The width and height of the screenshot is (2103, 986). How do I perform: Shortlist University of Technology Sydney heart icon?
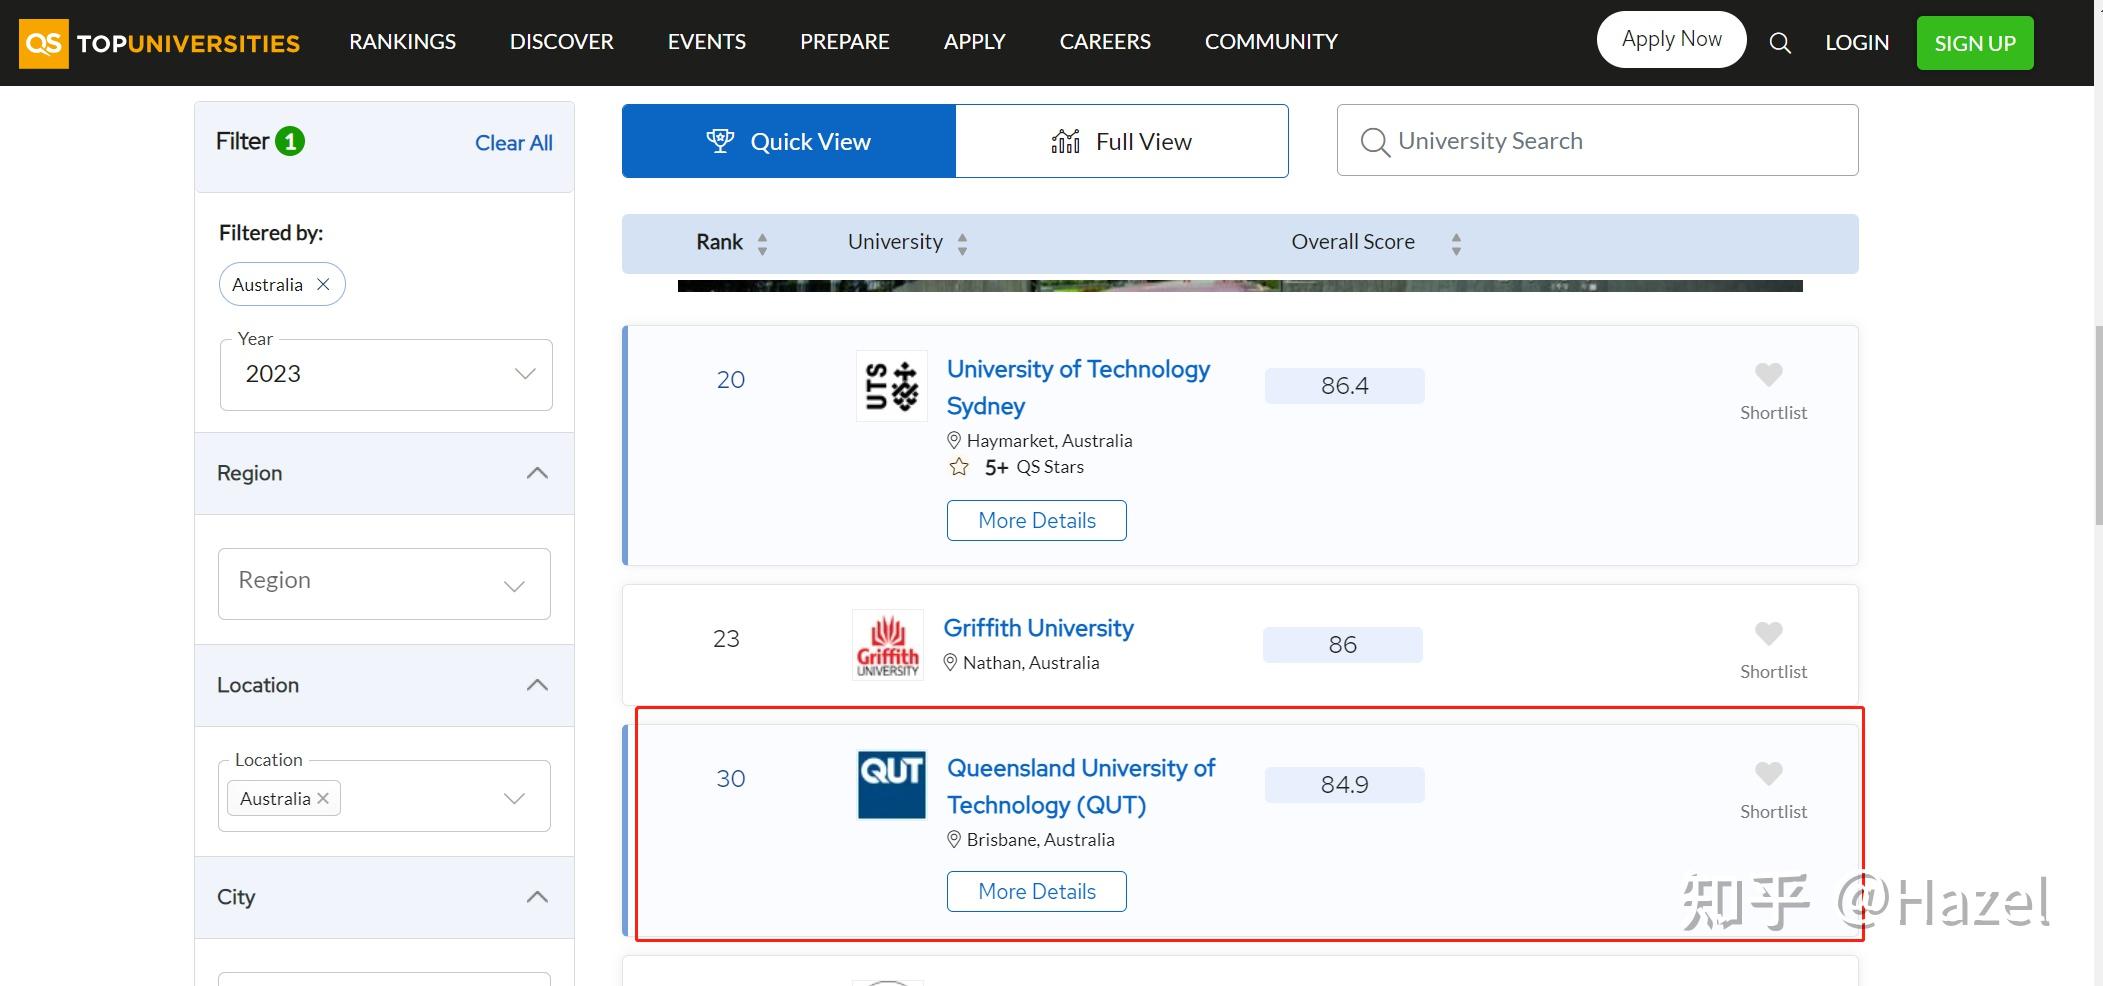coord(1768,375)
